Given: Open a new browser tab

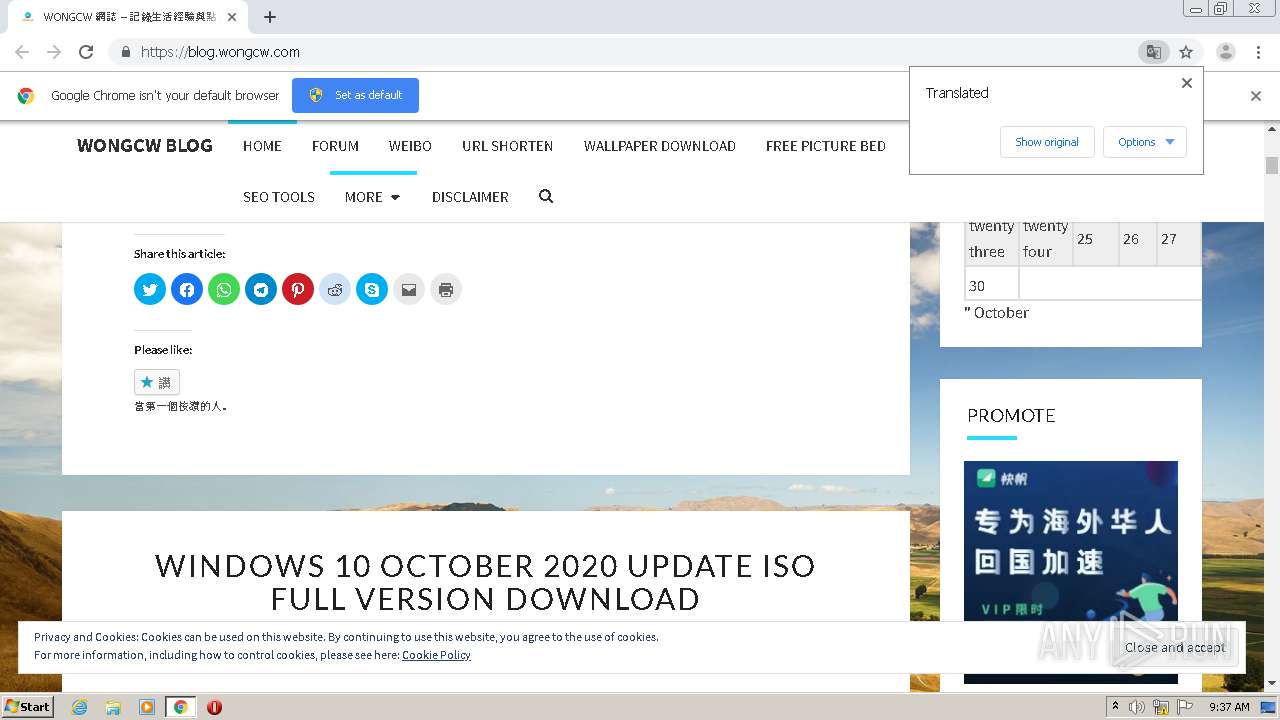Looking at the screenshot, I should pos(270,17).
